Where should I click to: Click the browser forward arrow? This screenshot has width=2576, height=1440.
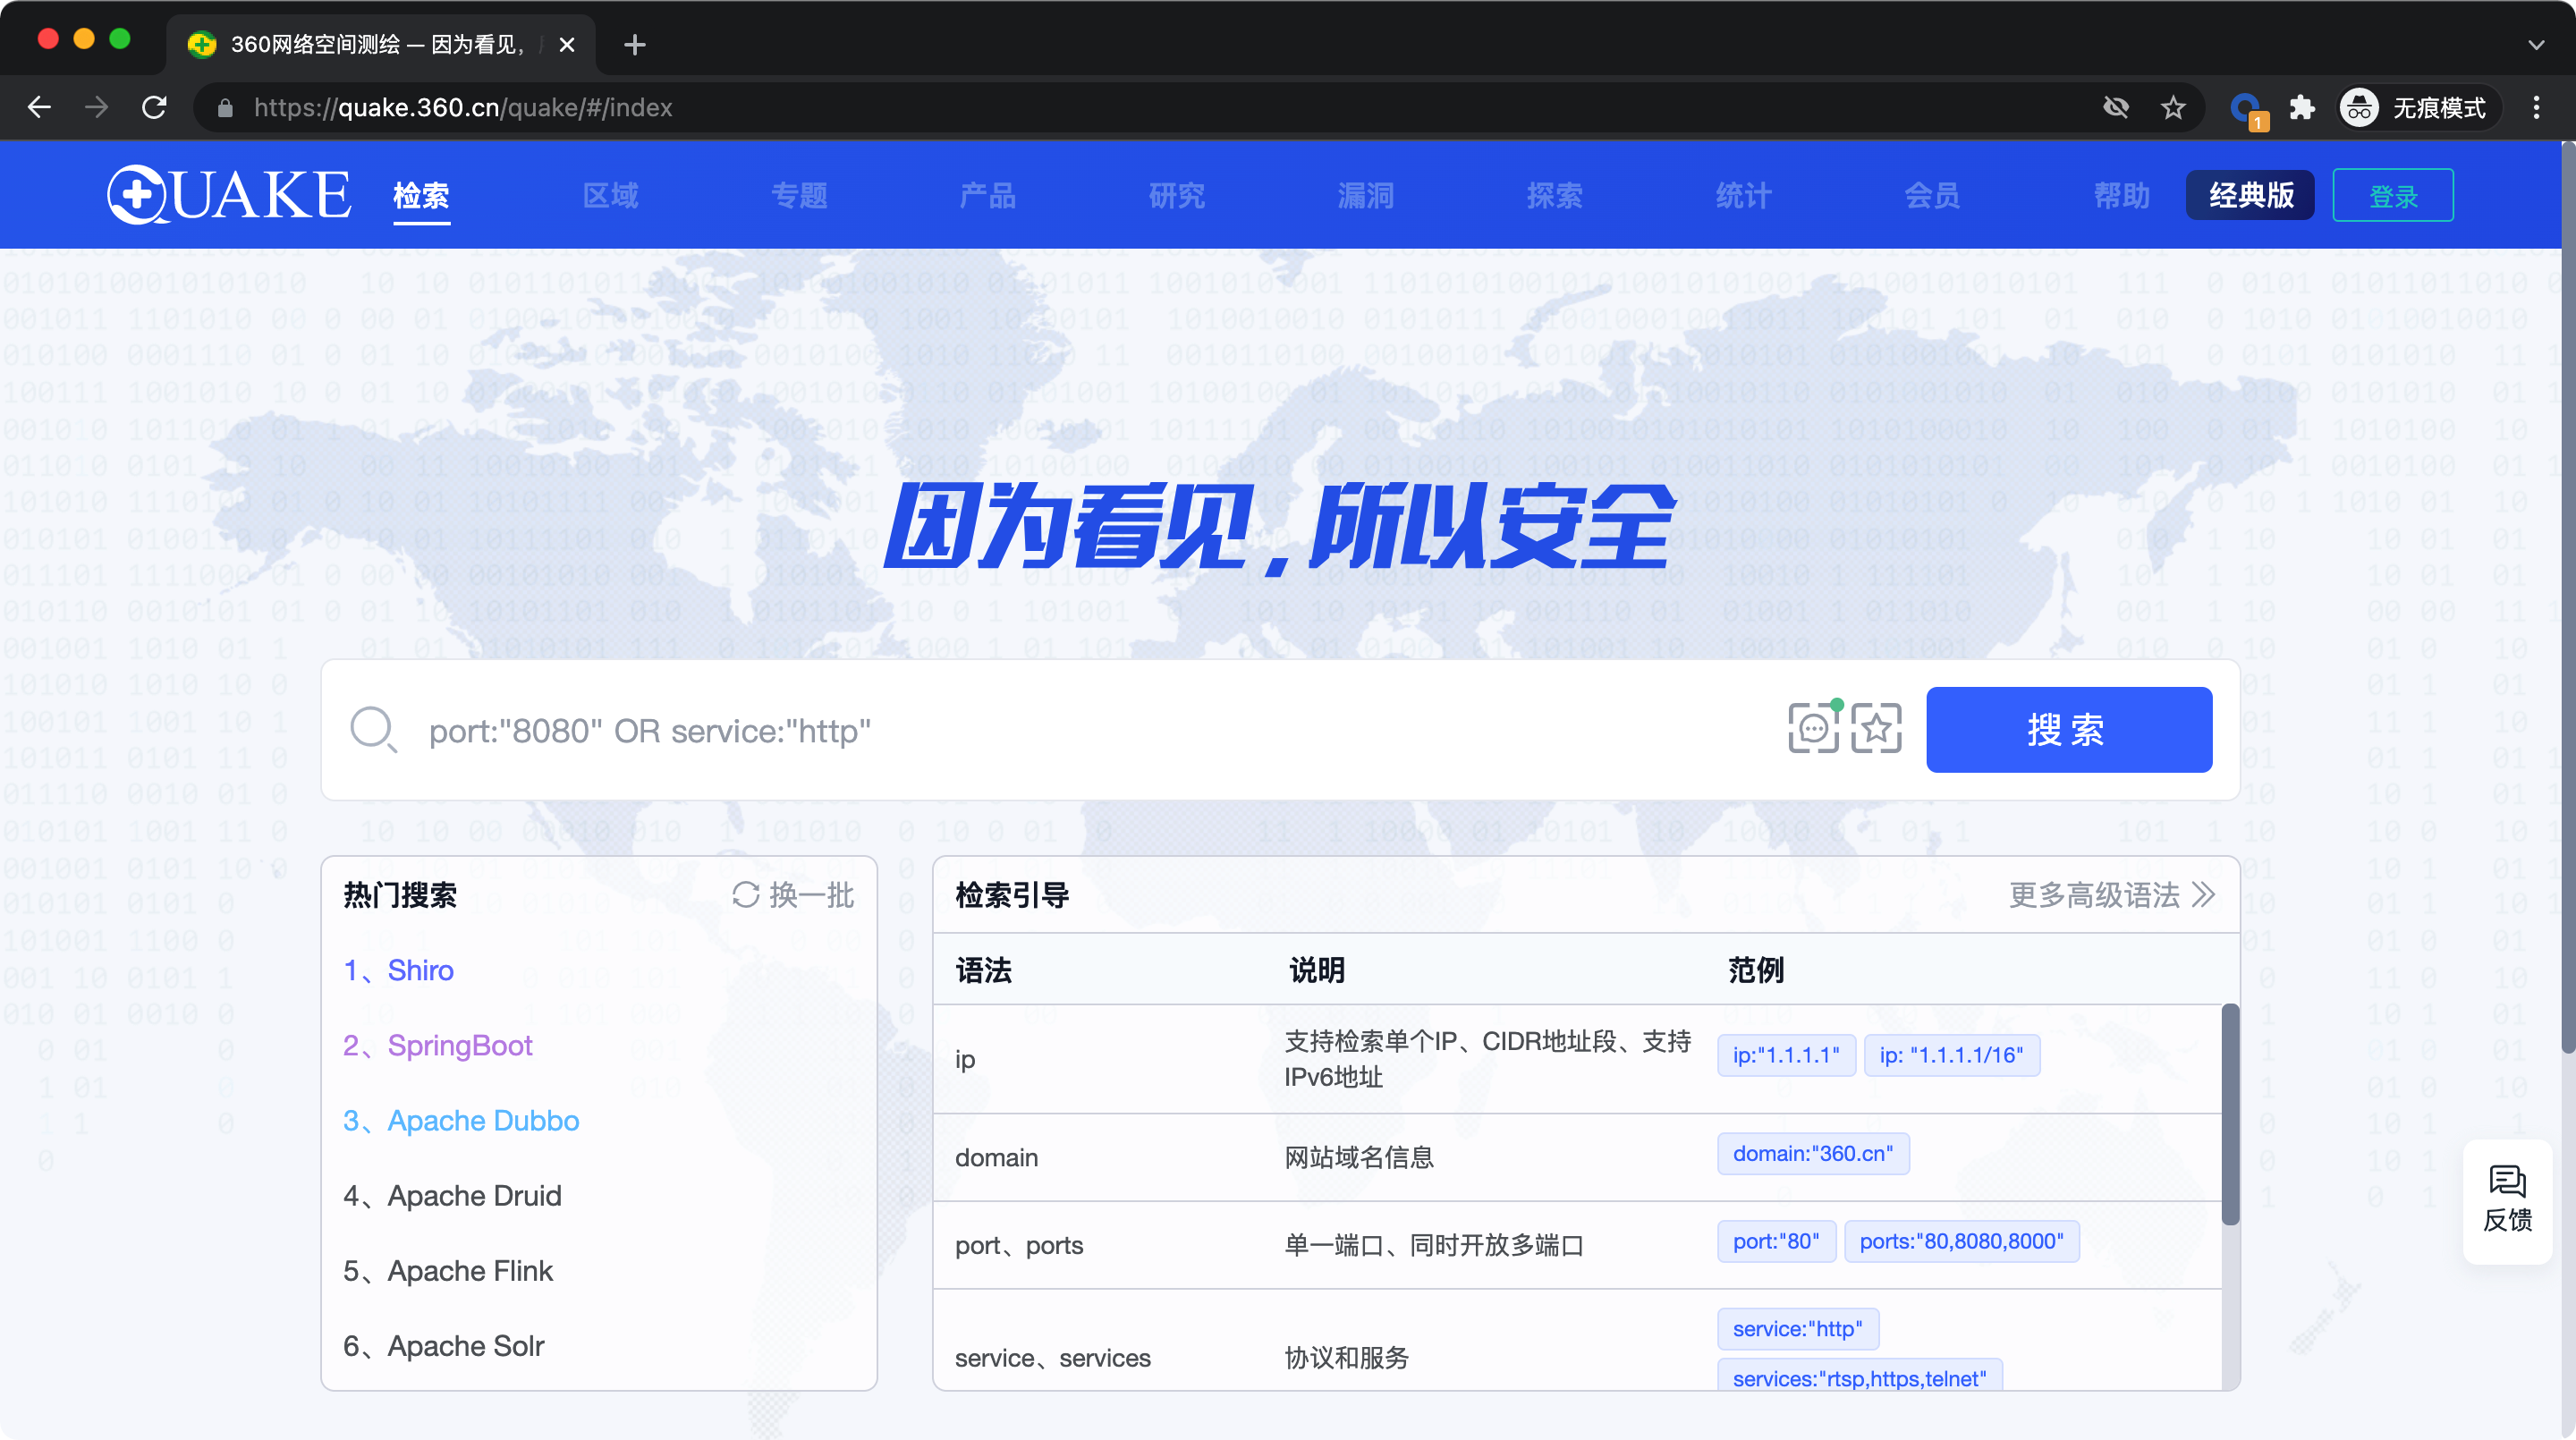click(97, 107)
